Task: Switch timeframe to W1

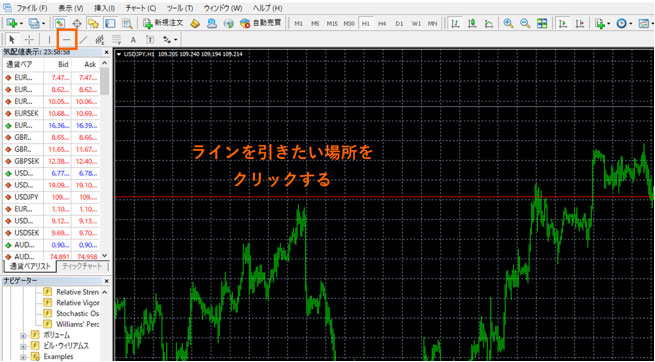Action: (x=416, y=23)
